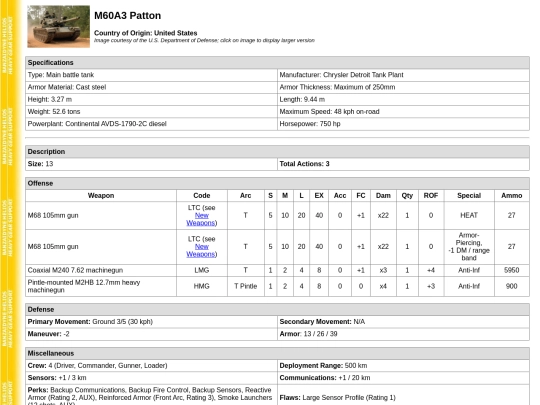Image resolution: width=540 pixels, height=405 pixels.
Task: Select Powerplant: Continental AVDS-1790-2C diesel cell
Action: [151, 124]
